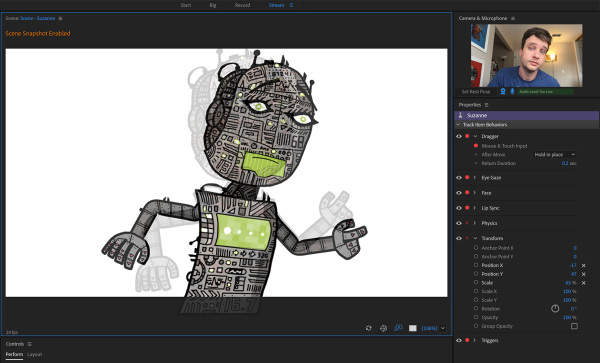This screenshot has height=363, width=600.
Task: Reset Position X with its X icon
Action: pyautogui.click(x=584, y=265)
